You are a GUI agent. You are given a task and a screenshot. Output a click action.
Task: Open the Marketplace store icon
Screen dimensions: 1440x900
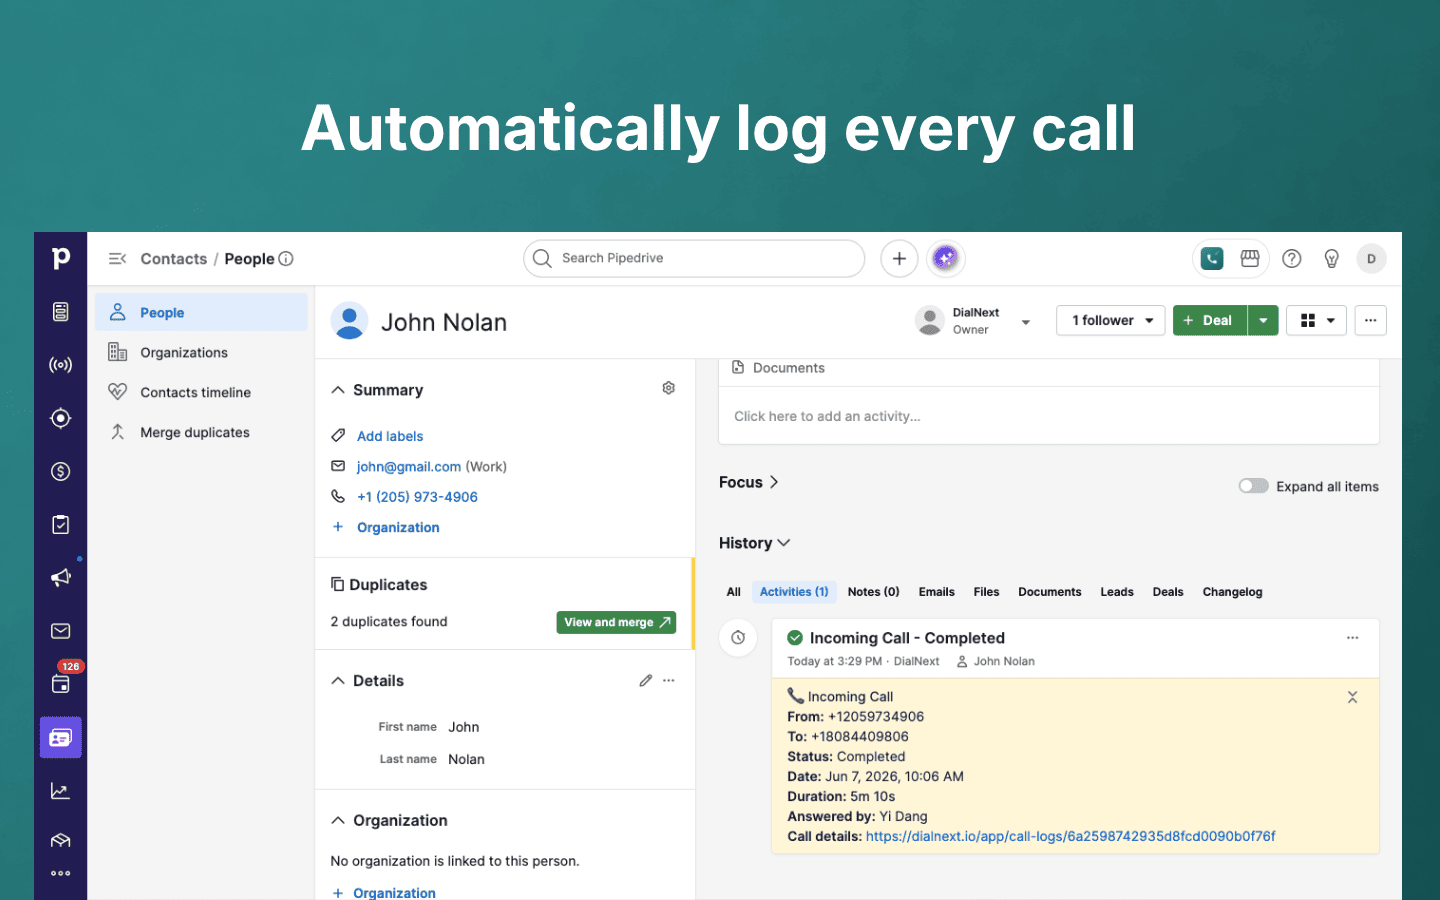click(x=1250, y=259)
